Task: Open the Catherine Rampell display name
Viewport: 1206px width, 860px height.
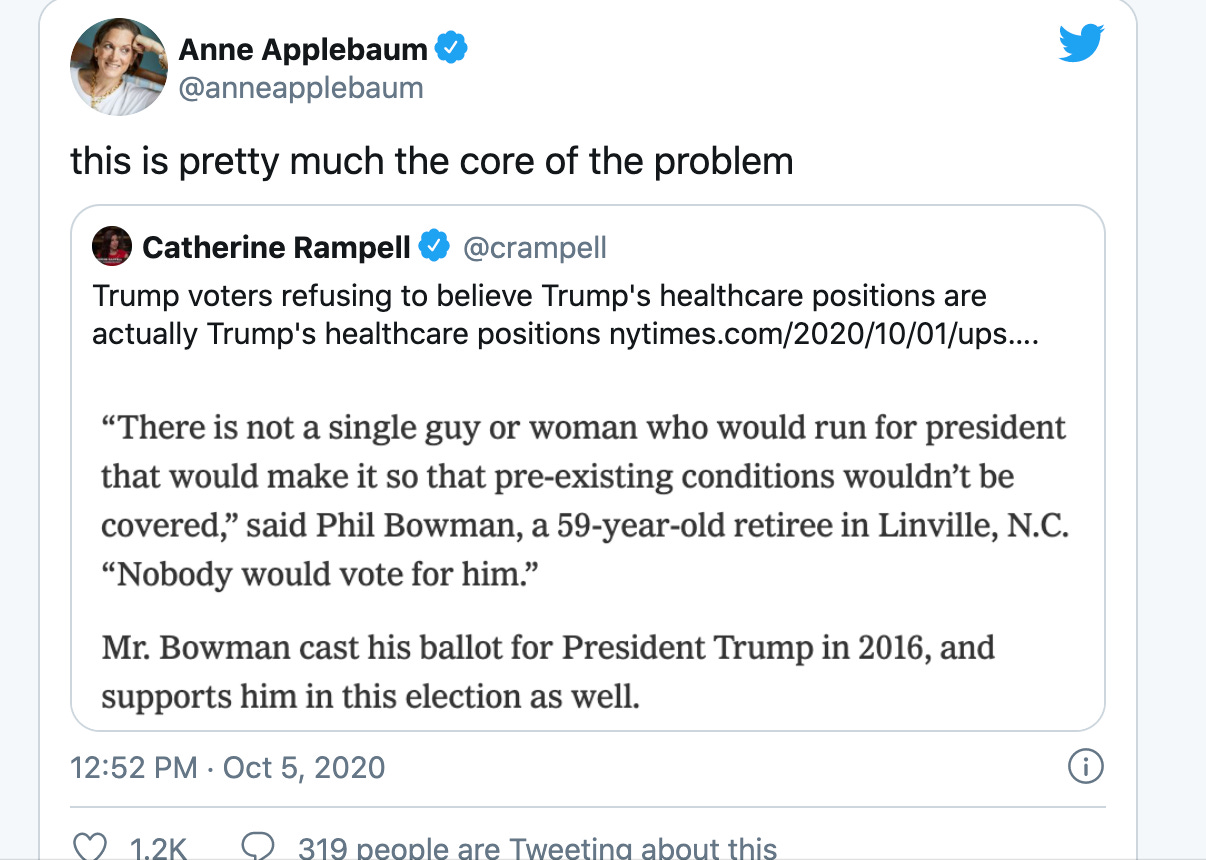Action: [276, 247]
